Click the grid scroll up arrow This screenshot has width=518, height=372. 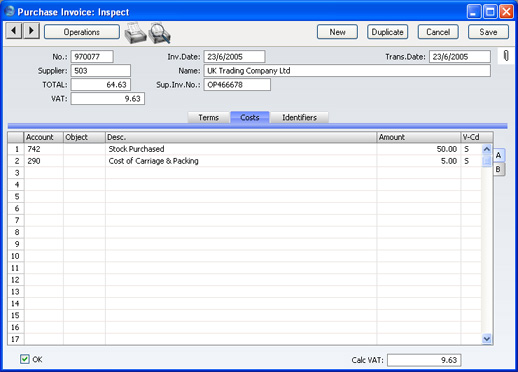click(487, 149)
